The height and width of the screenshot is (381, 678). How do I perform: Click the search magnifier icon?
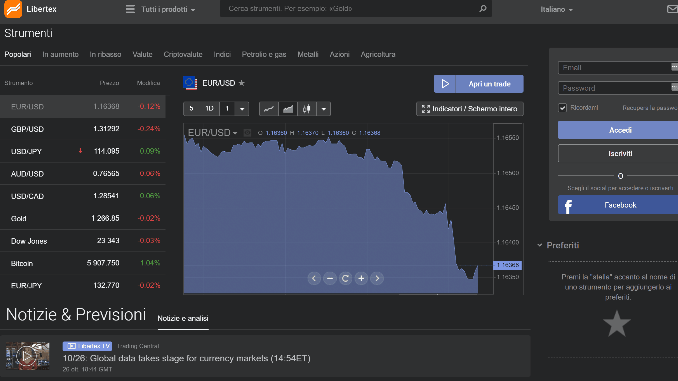(x=483, y=9)
